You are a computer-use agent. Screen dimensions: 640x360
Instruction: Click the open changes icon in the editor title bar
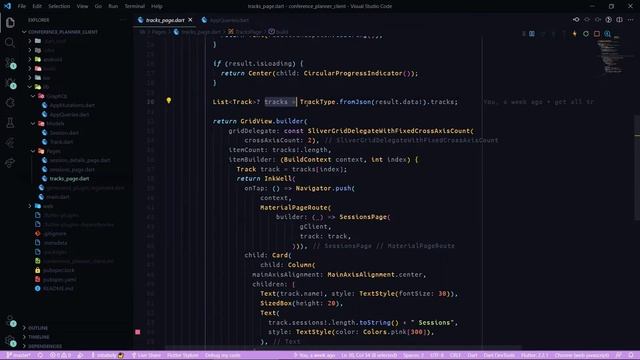pos(576,20)
